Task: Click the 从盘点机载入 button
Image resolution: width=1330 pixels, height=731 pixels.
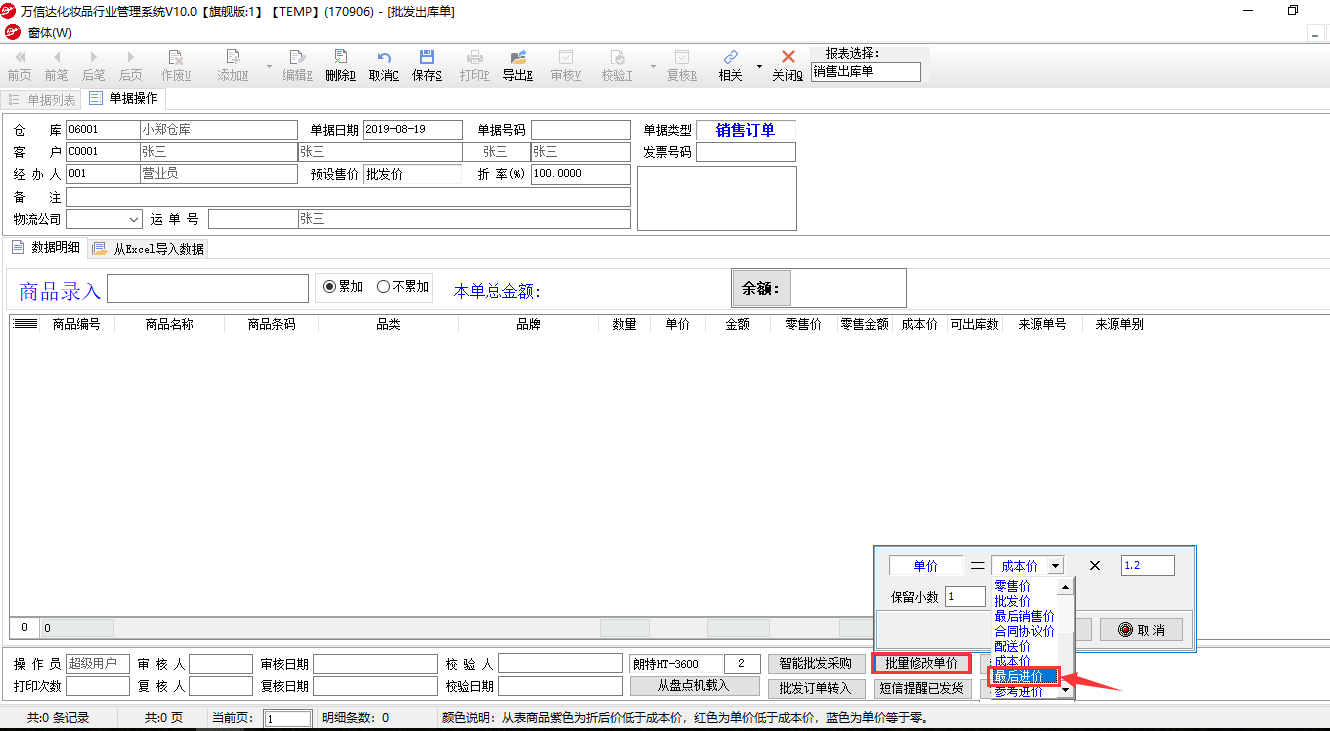Action: point(693,686)
